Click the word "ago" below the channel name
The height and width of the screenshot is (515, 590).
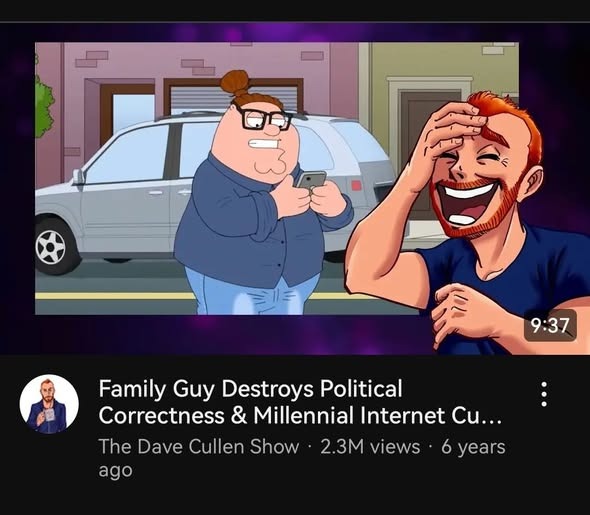[x=115, y=470]
